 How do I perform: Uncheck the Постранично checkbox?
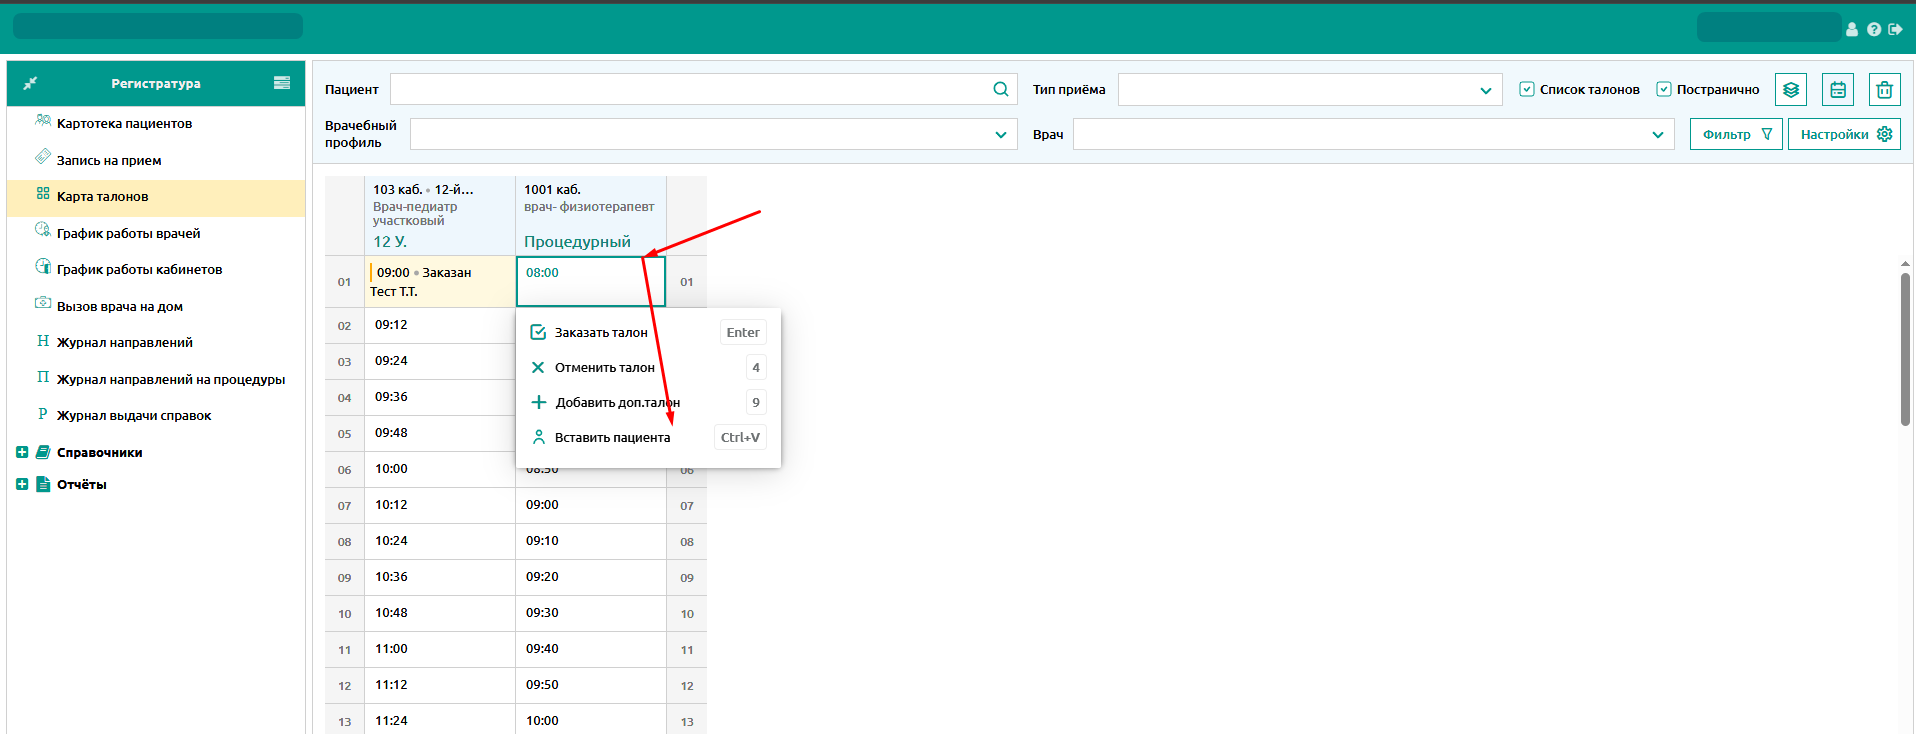coord(1664,89)
